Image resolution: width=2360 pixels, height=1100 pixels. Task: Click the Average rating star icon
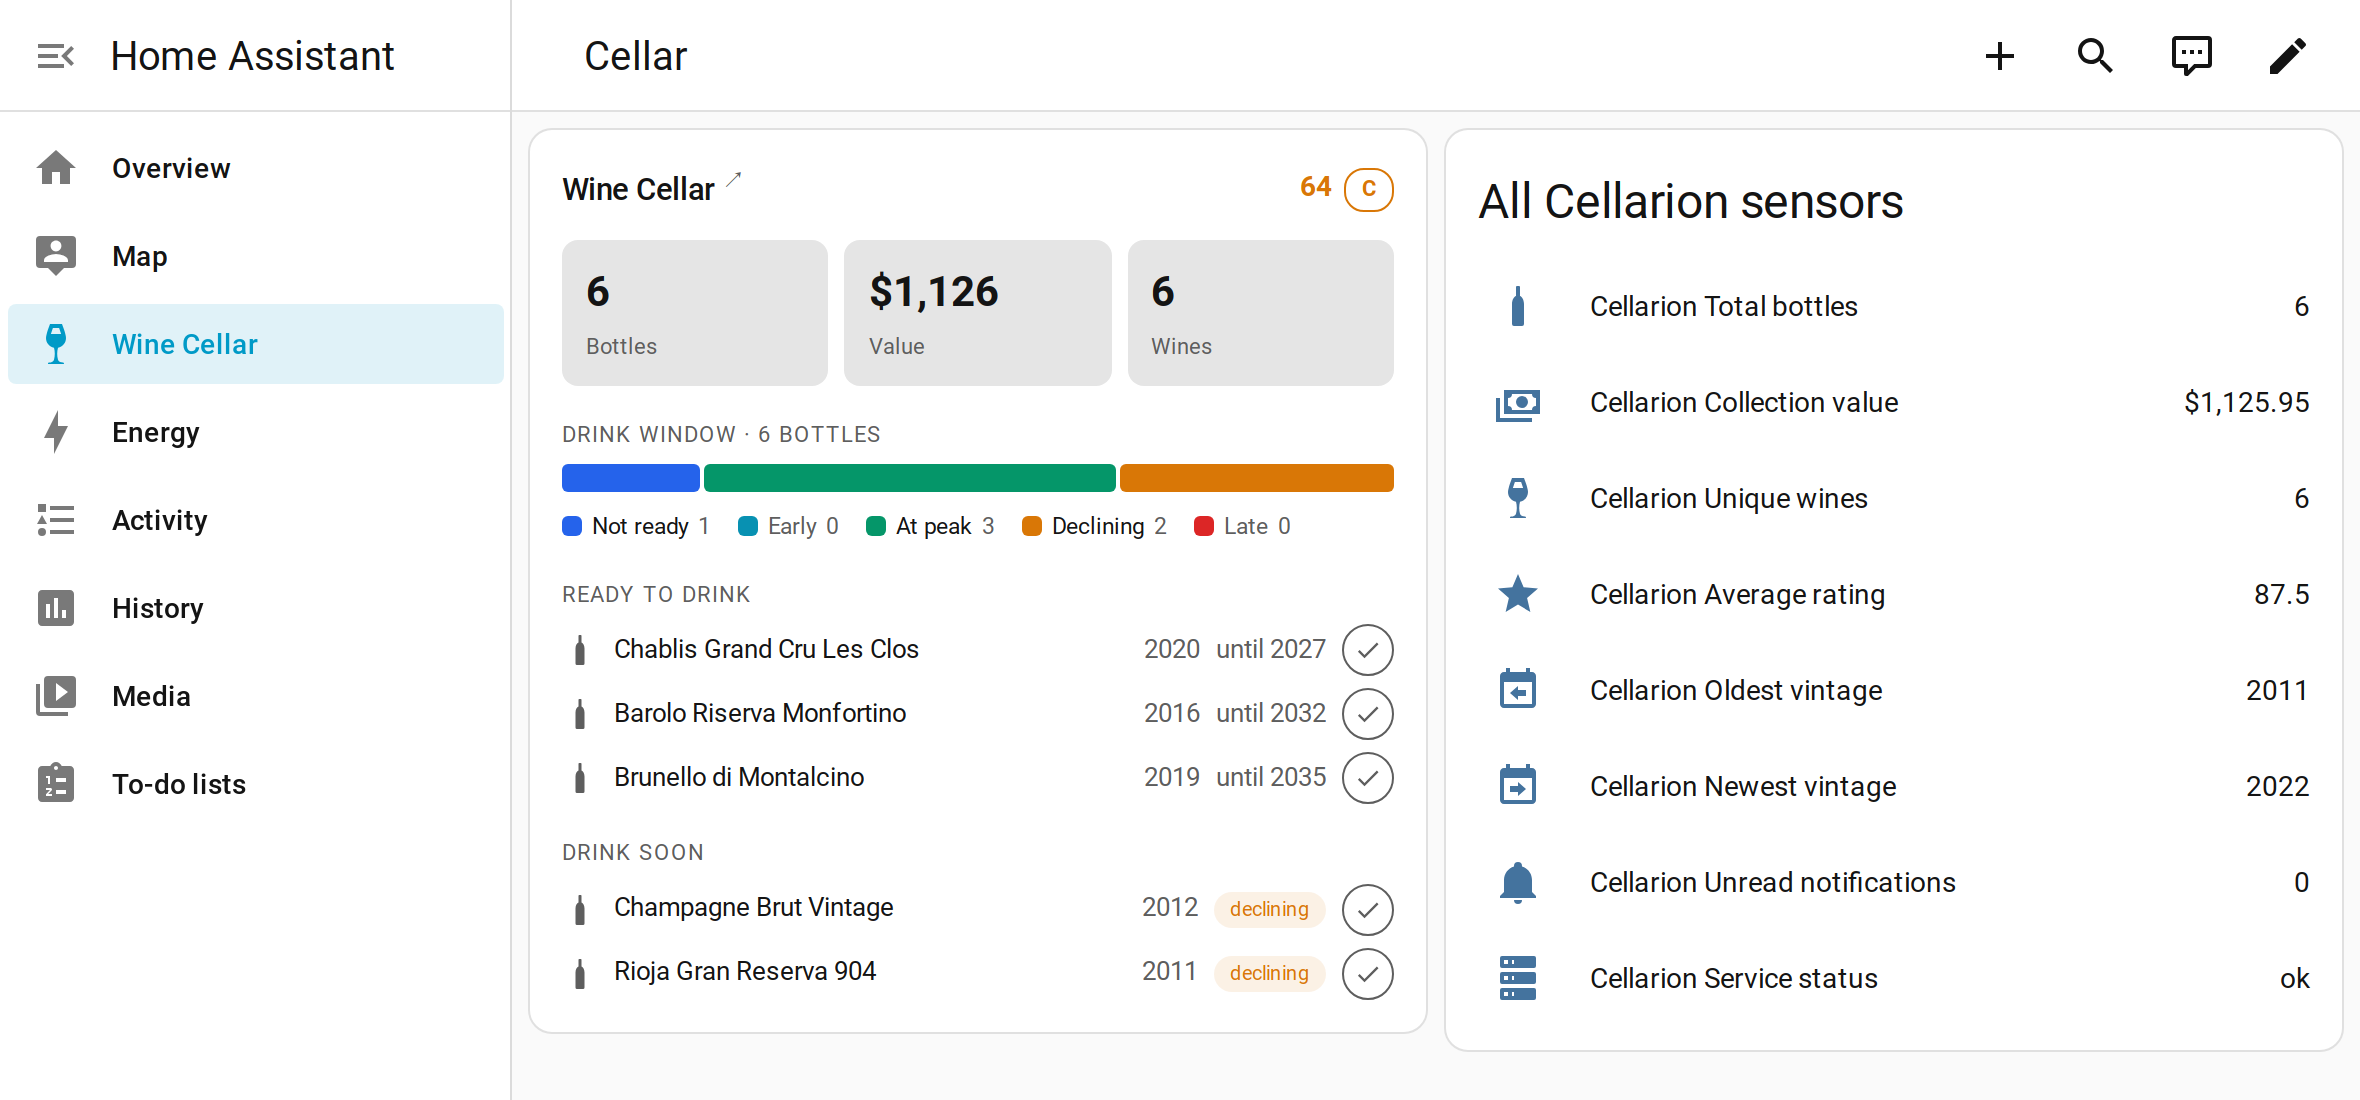pos(1518,594)
